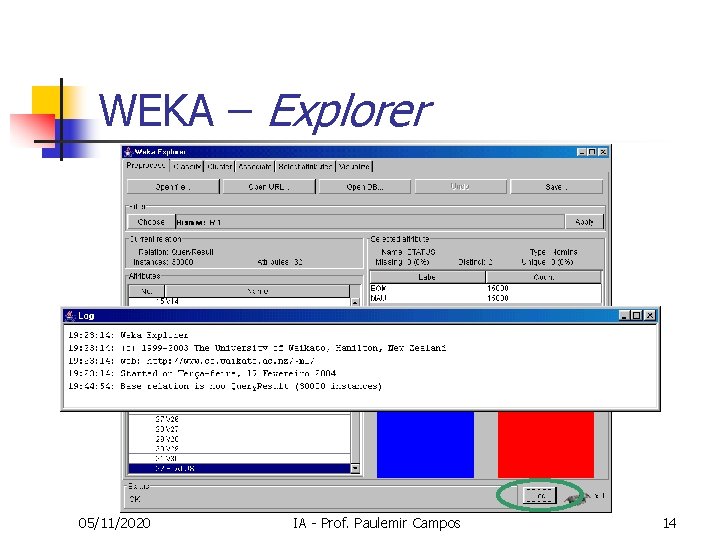Switch to the Associate tab

pos(255,166)
